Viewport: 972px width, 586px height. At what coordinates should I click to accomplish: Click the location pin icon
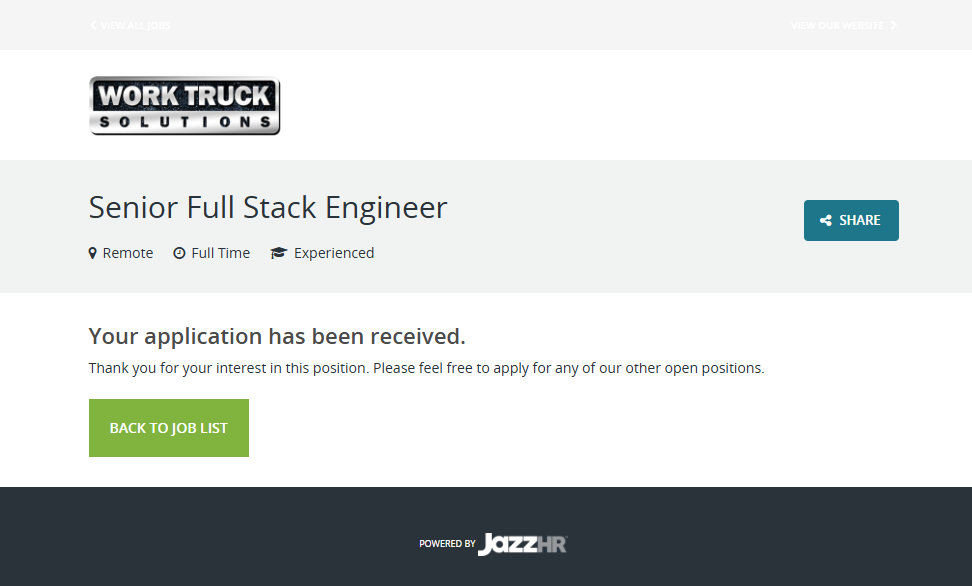(x=93, y=253)
